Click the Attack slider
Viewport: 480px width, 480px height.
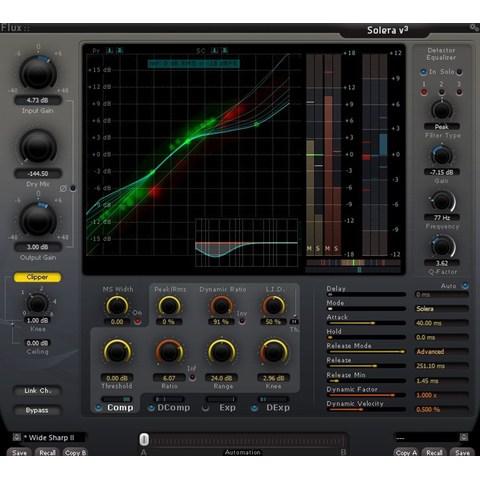coord(366,323)
